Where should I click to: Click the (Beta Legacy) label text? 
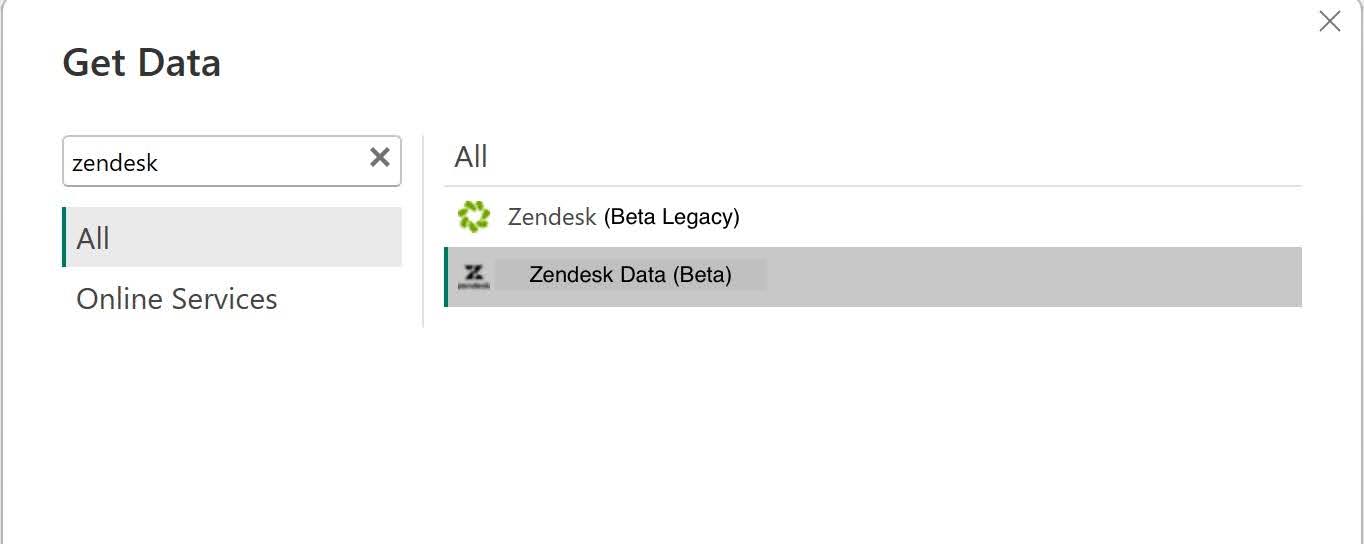click(671, 217)
